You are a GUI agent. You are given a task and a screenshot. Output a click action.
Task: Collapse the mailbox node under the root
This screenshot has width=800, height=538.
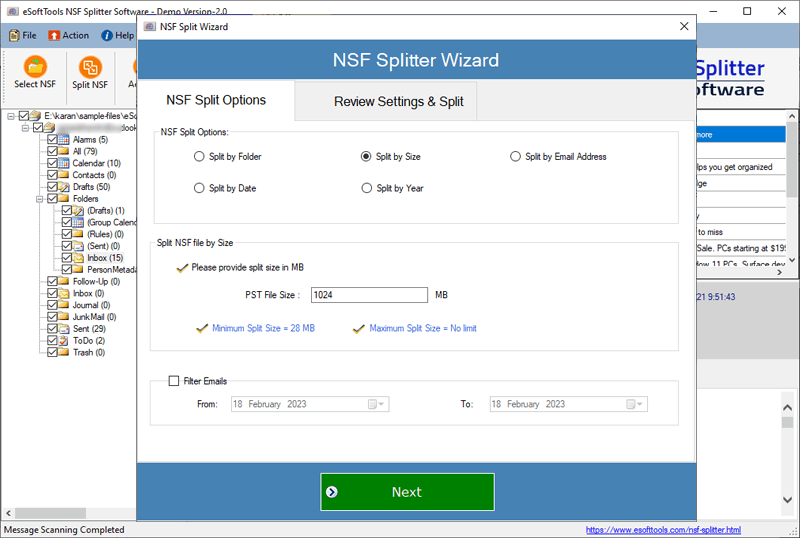[x=24, y=128]
